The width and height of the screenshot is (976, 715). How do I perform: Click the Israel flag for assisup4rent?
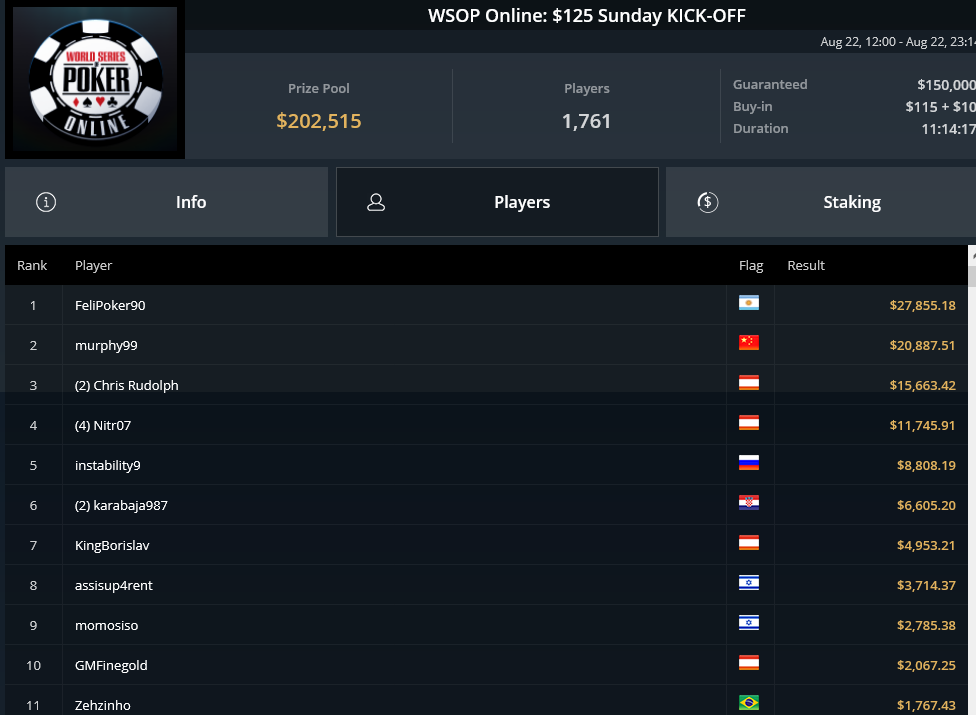click(748, 583)
